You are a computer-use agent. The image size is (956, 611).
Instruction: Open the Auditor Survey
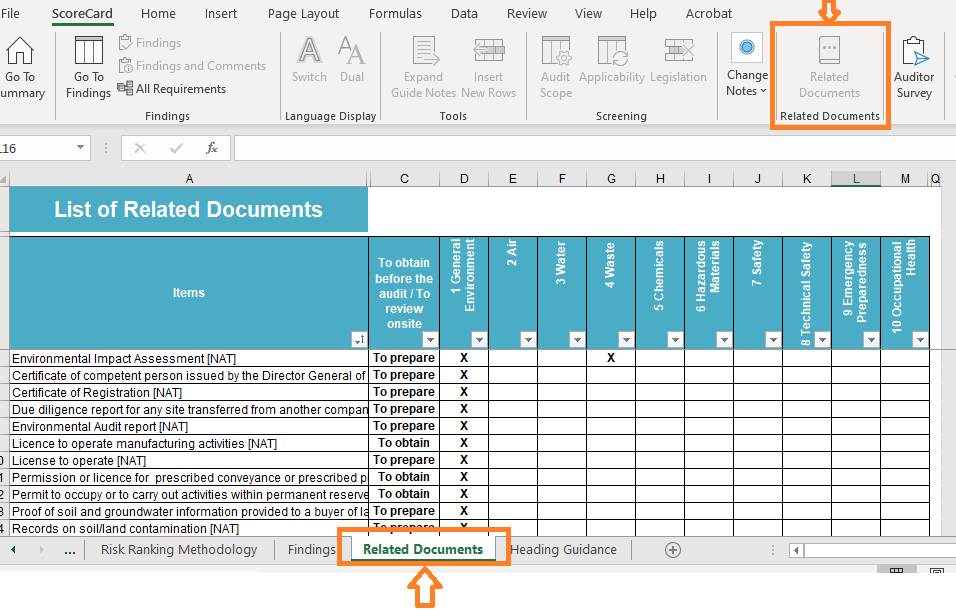tap(913, 67)
